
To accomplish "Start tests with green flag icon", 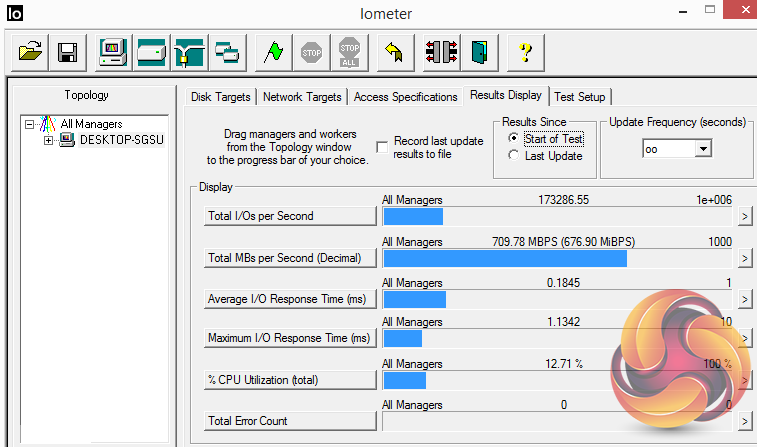I will tap(273, 52).
